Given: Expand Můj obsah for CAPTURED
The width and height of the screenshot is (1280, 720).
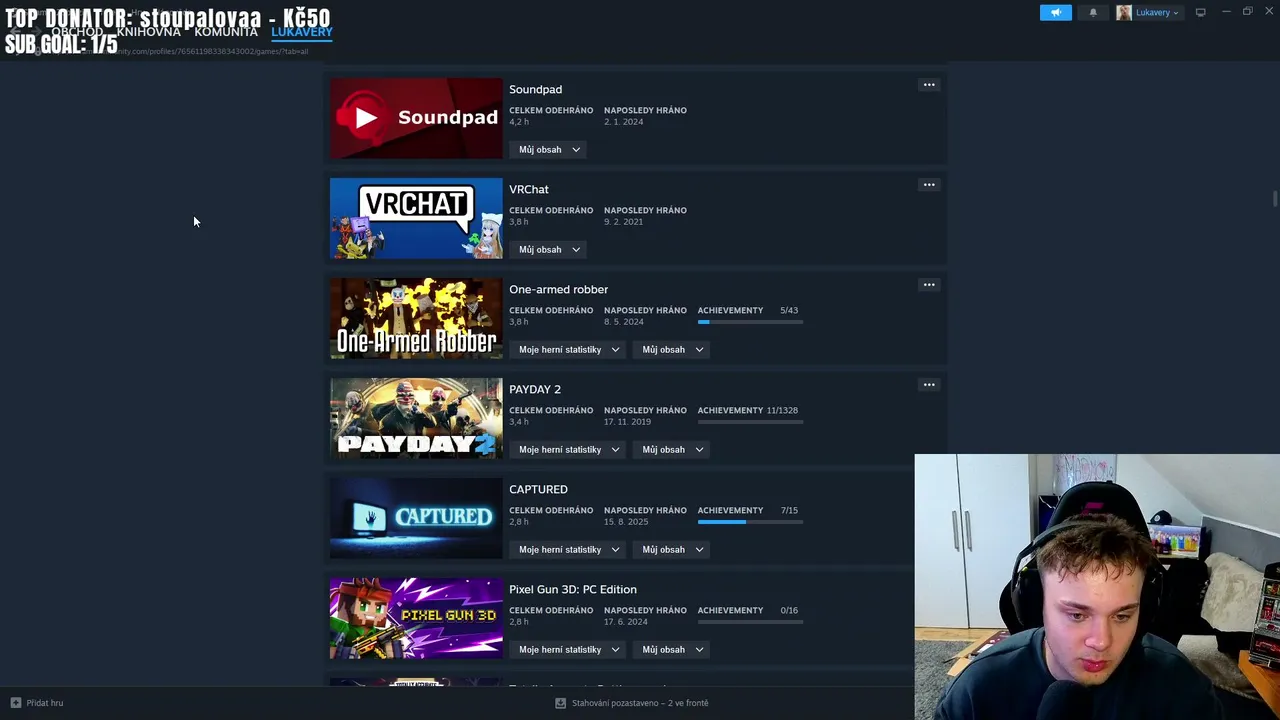Looking at the screenshot, I should click(x=673, y=550).
